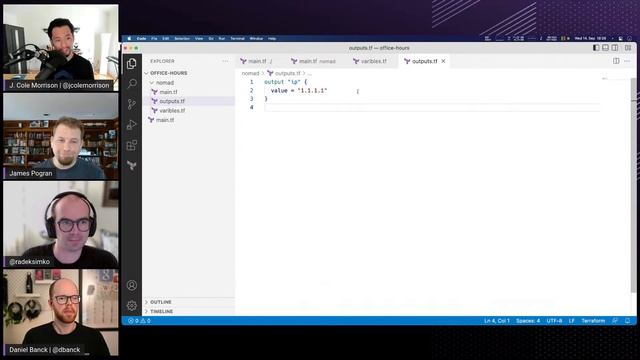This screenshot has height=360, width=640.
Task: Open the View menu
Action: tap(199, 38)
